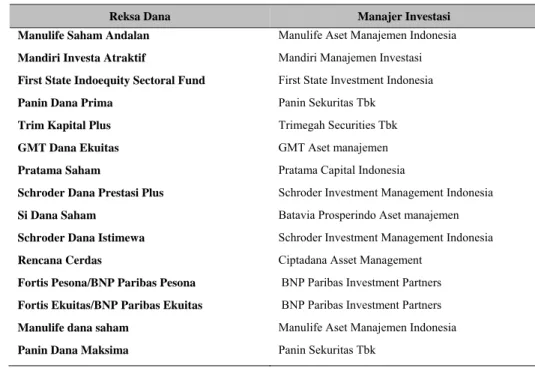Click the Manajer Investasi column header
The image size is (535, 368).
(404, 16)
